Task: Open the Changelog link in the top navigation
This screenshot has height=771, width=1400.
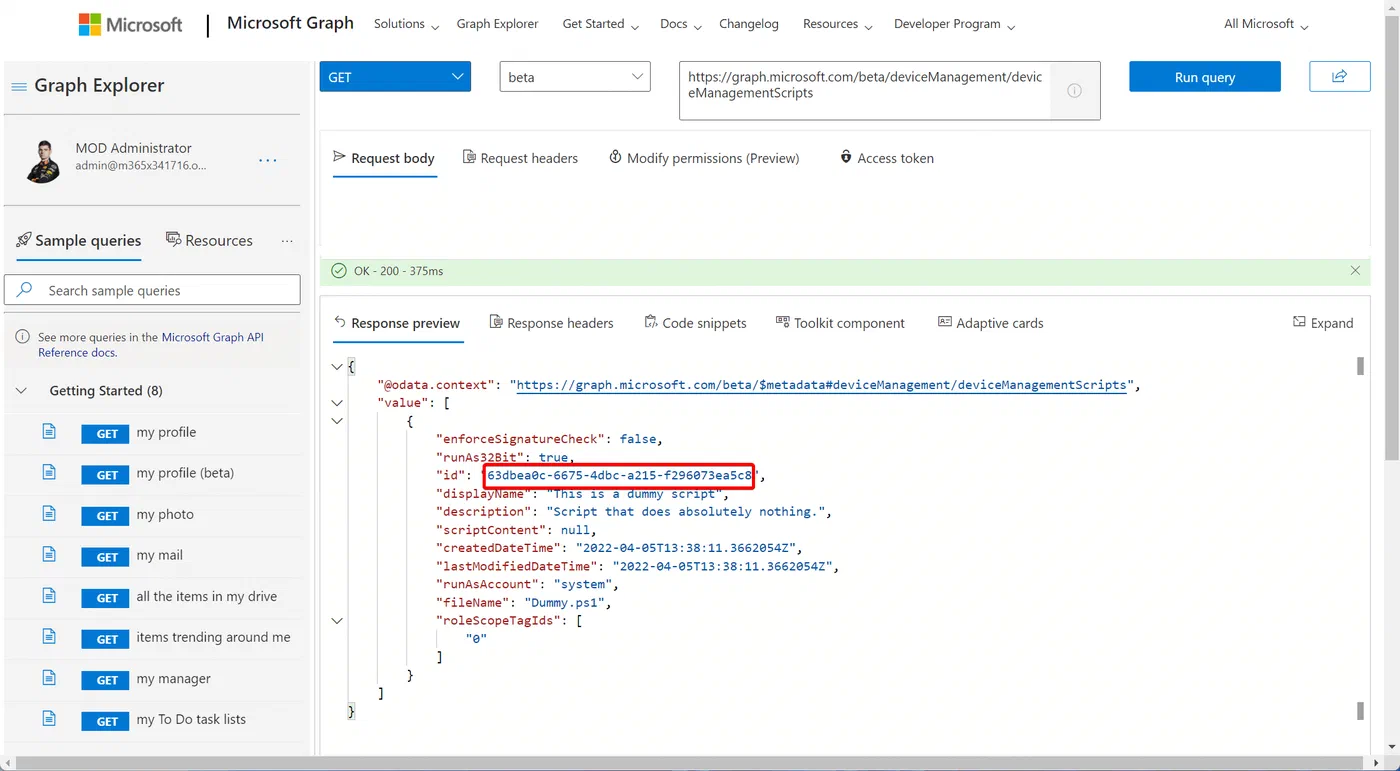Action: pos(749,24)
